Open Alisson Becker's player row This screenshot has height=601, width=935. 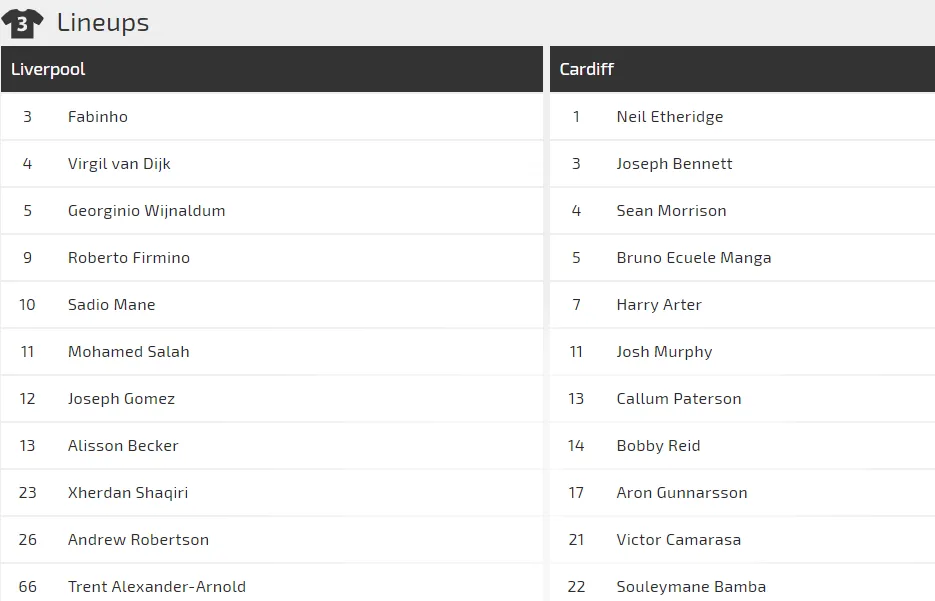(123, 446)
